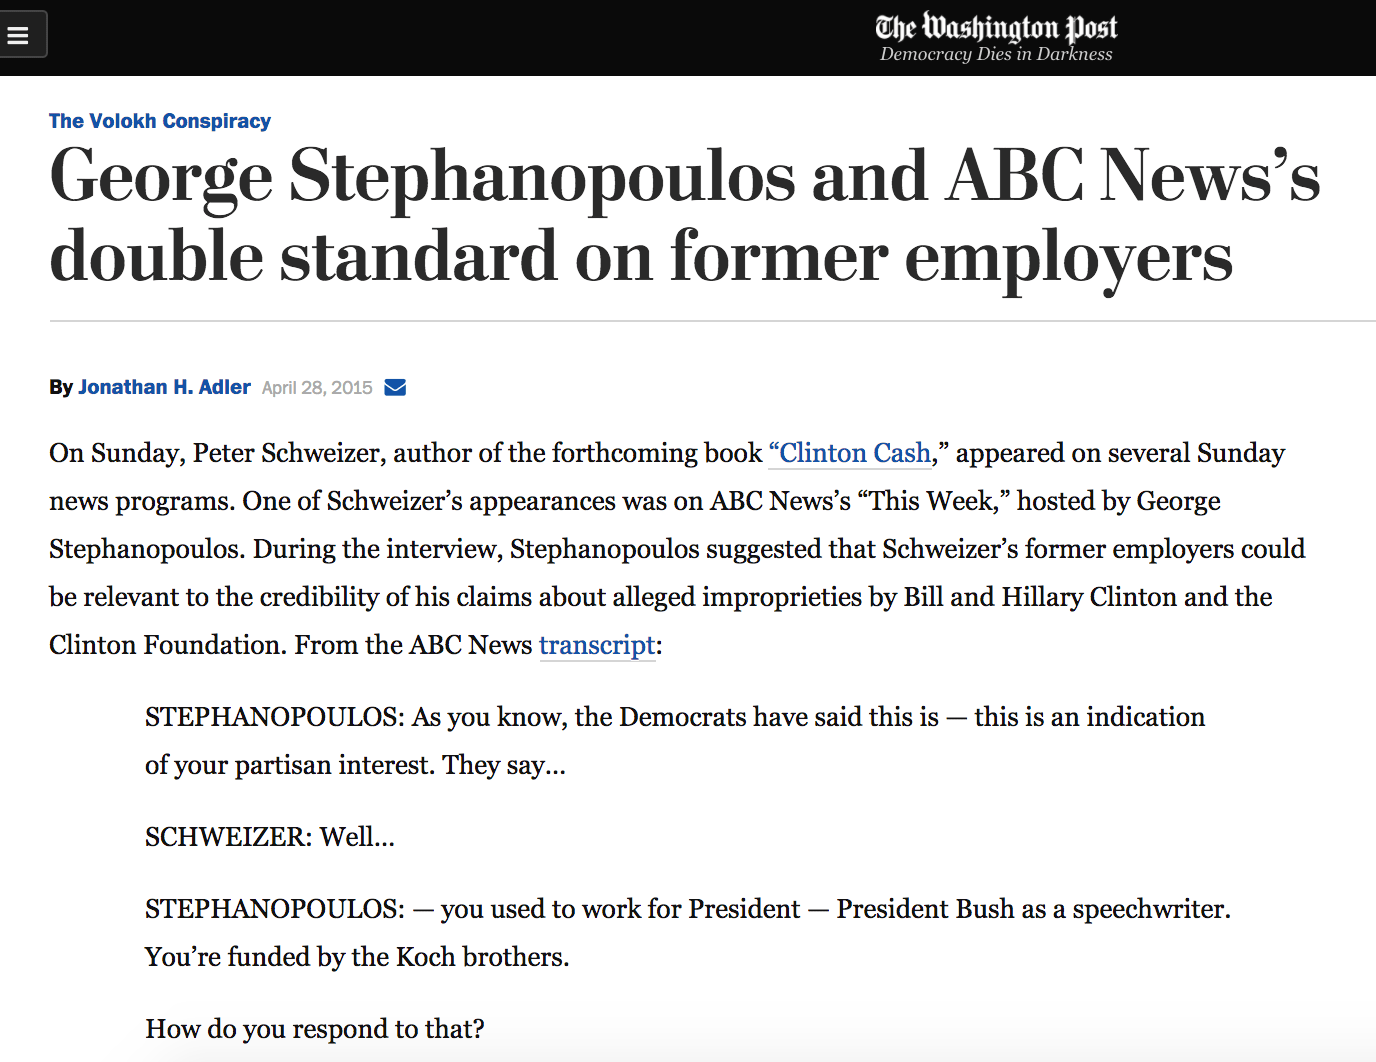Click the paragraph line starting "be relevant to the credibility"

[661, 597]
